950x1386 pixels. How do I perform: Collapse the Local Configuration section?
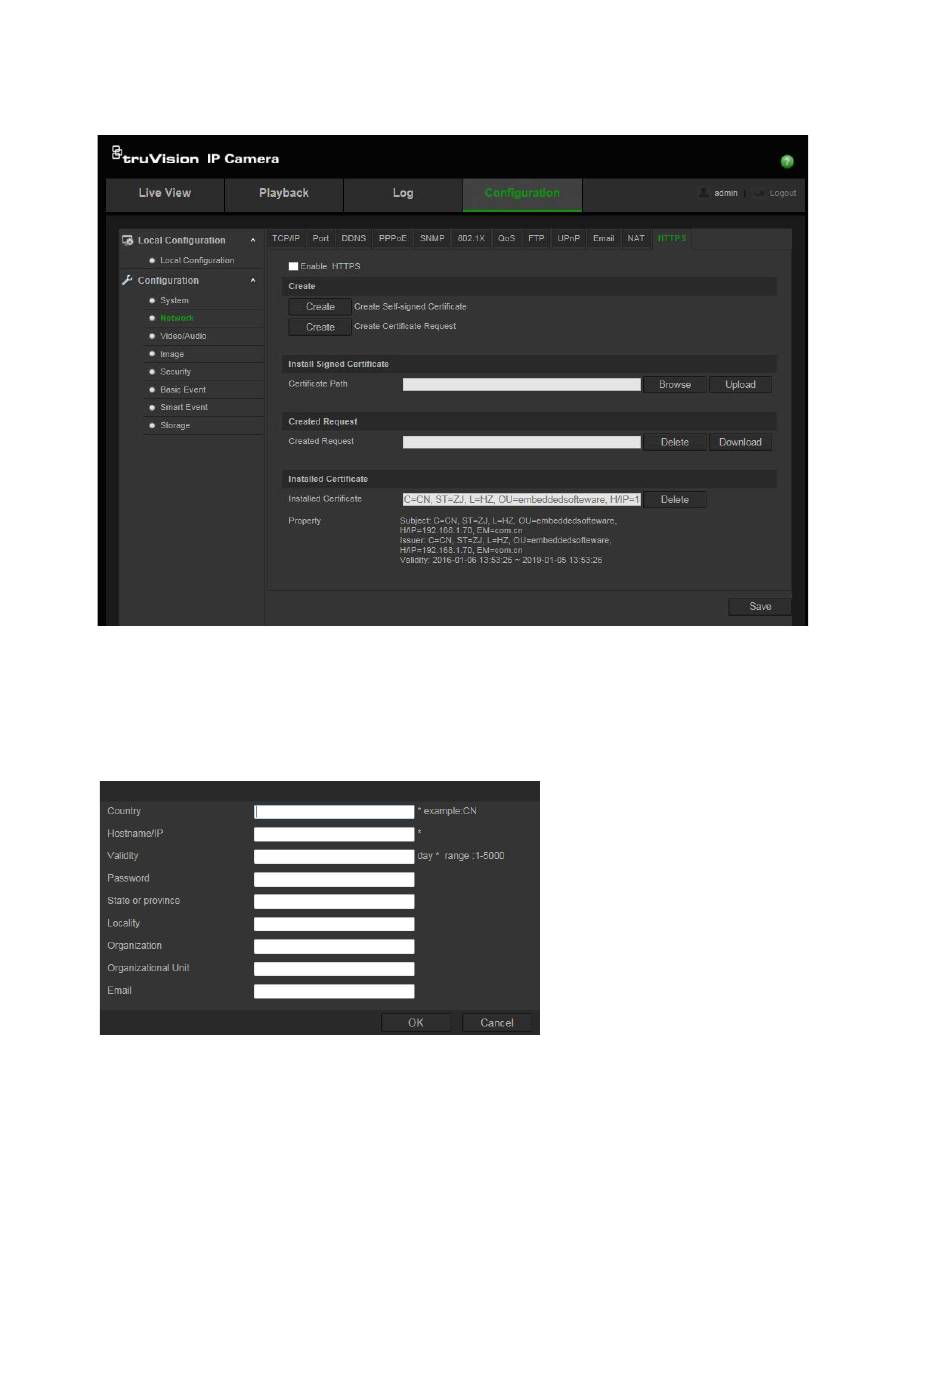[253, 240]
